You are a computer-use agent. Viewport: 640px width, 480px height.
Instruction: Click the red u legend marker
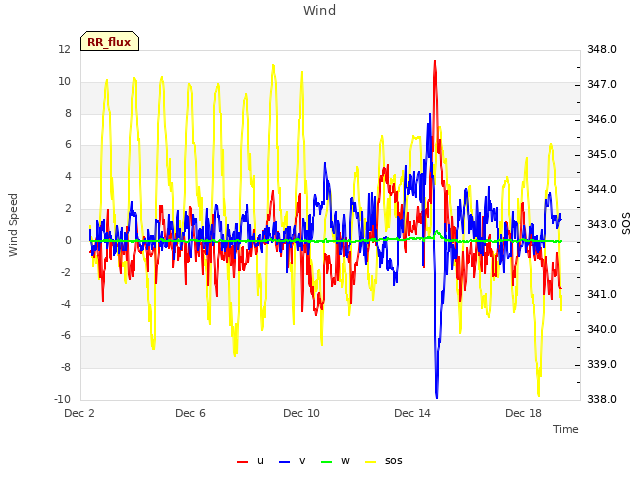pos(242,462)
